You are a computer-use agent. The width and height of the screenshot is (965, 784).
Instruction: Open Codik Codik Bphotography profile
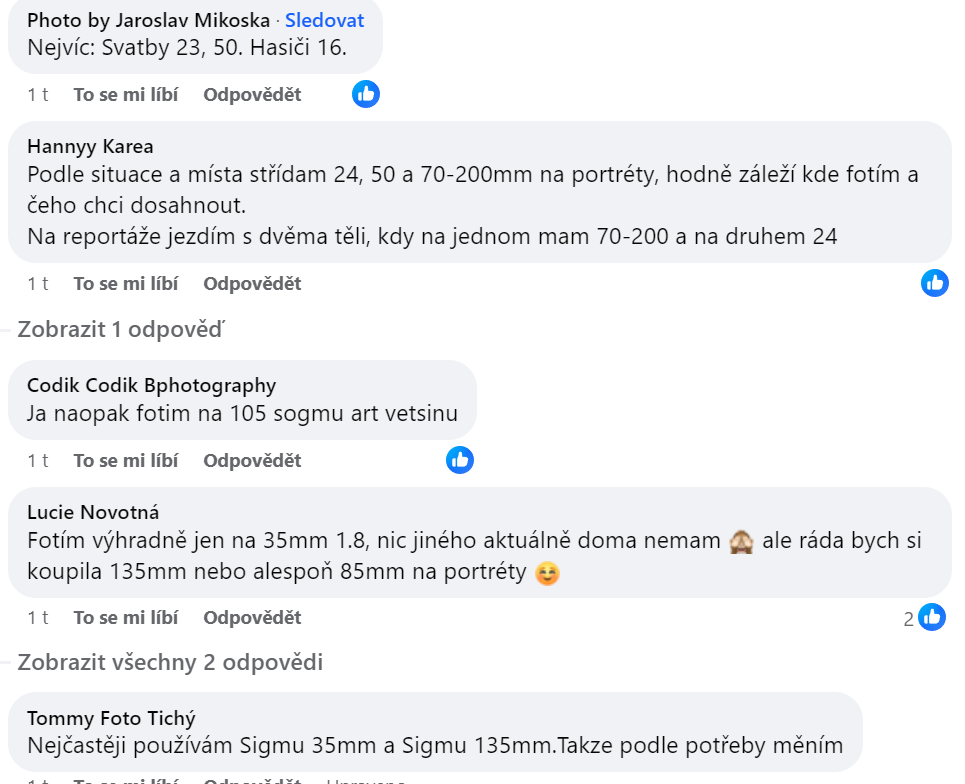pyautogui.click(x=151, y=385)
